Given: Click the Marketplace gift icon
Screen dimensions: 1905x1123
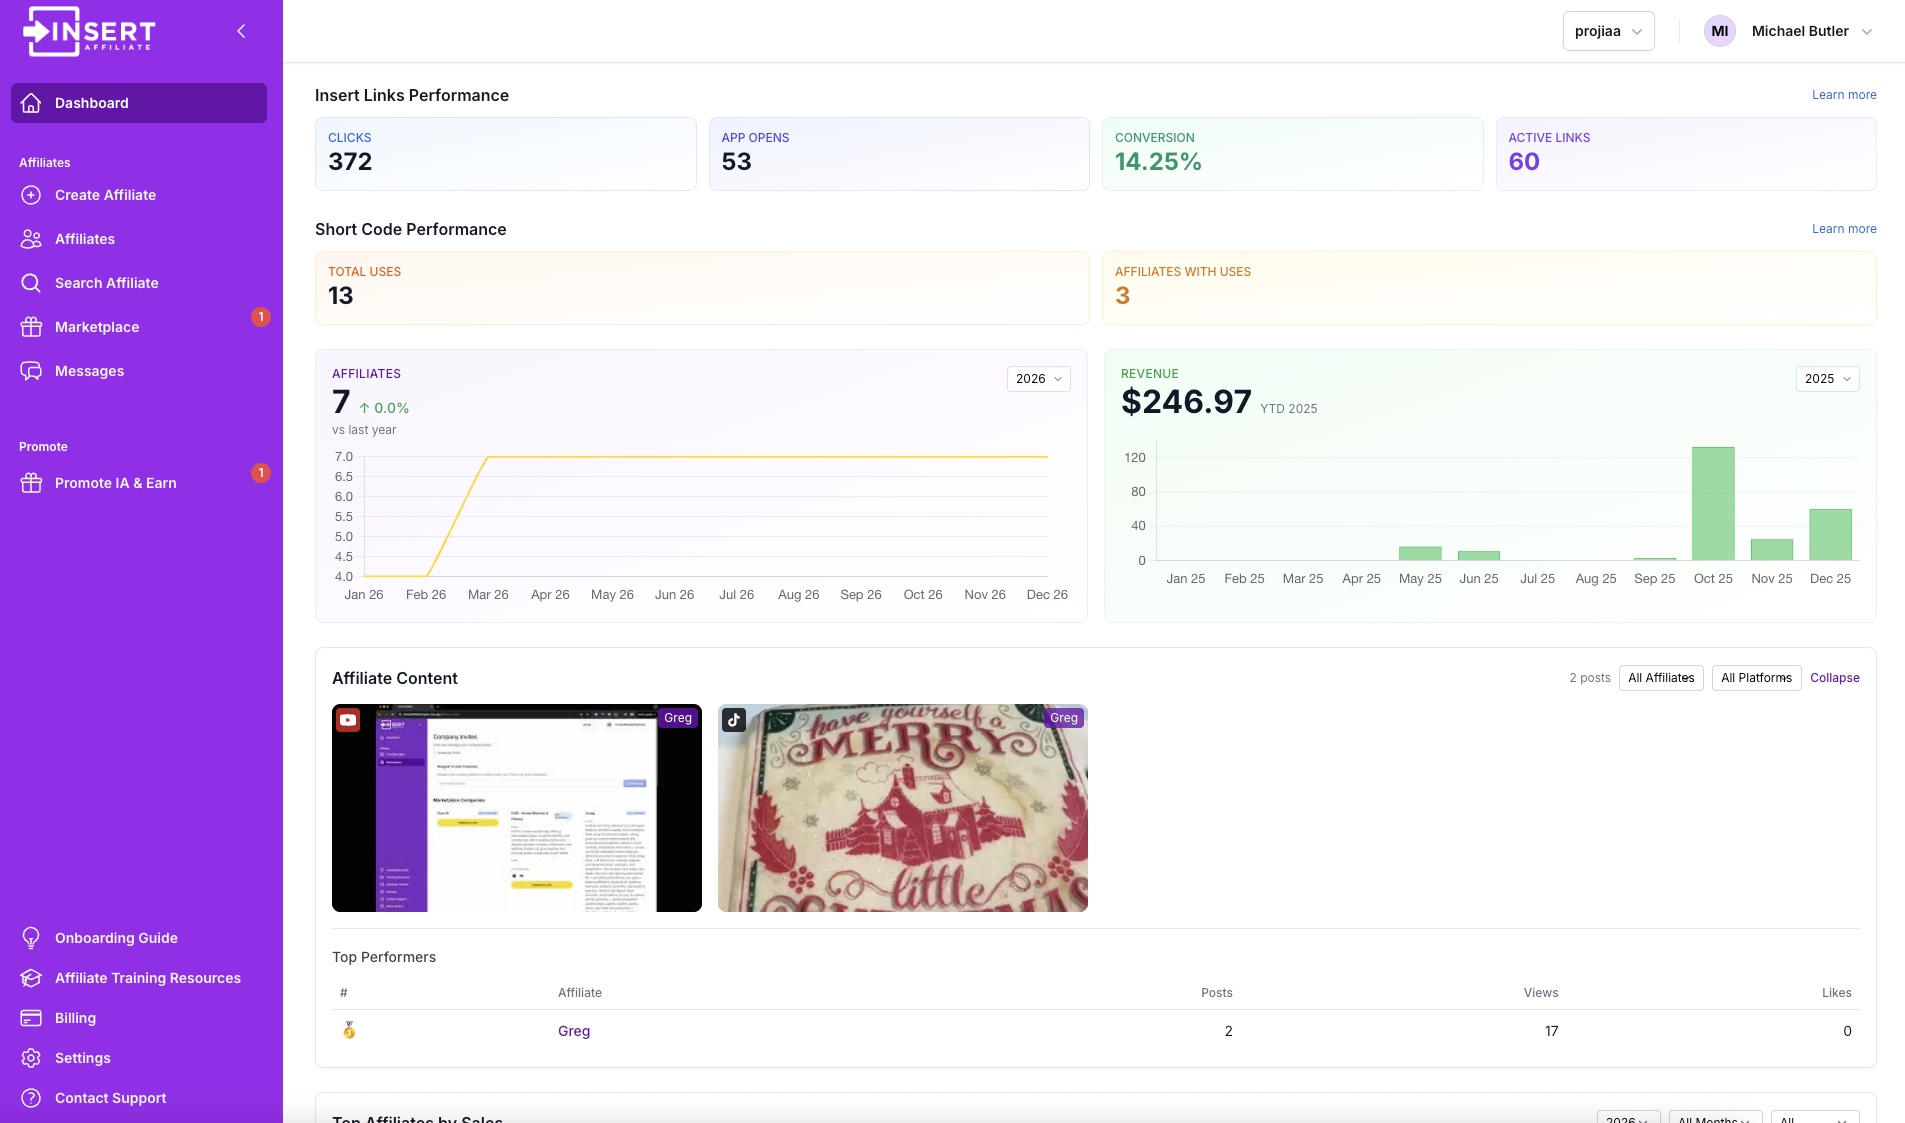Looking at the screenshot, I should pos(31,327).
